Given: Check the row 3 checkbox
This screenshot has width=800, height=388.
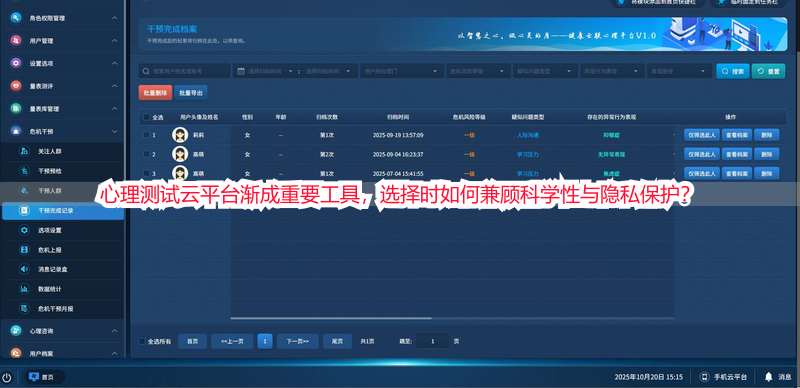Looking at the screenshot, I should (146, 174).
